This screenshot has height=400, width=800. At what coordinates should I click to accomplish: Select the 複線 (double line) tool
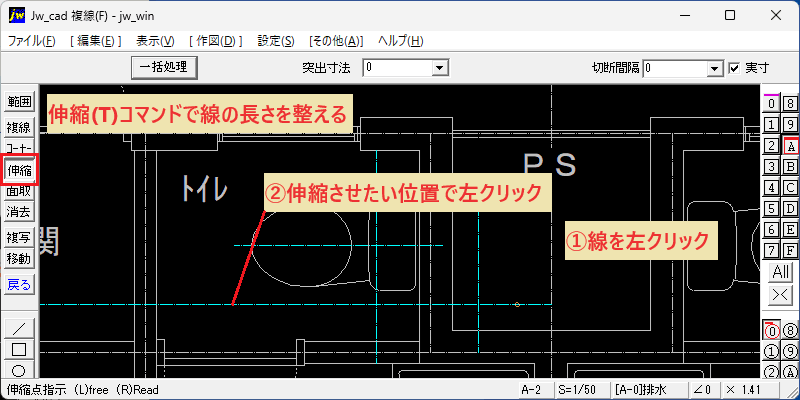[x=19, y=128]
